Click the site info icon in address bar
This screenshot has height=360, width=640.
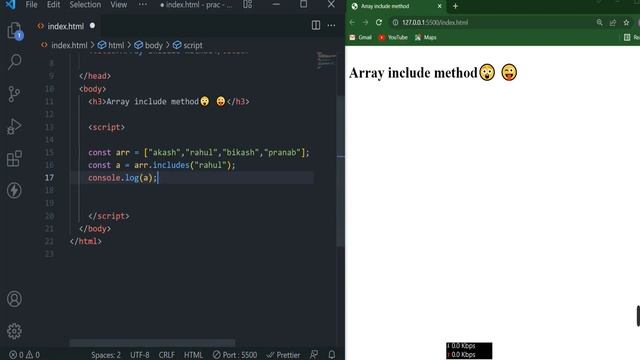(x=395, y=22)
